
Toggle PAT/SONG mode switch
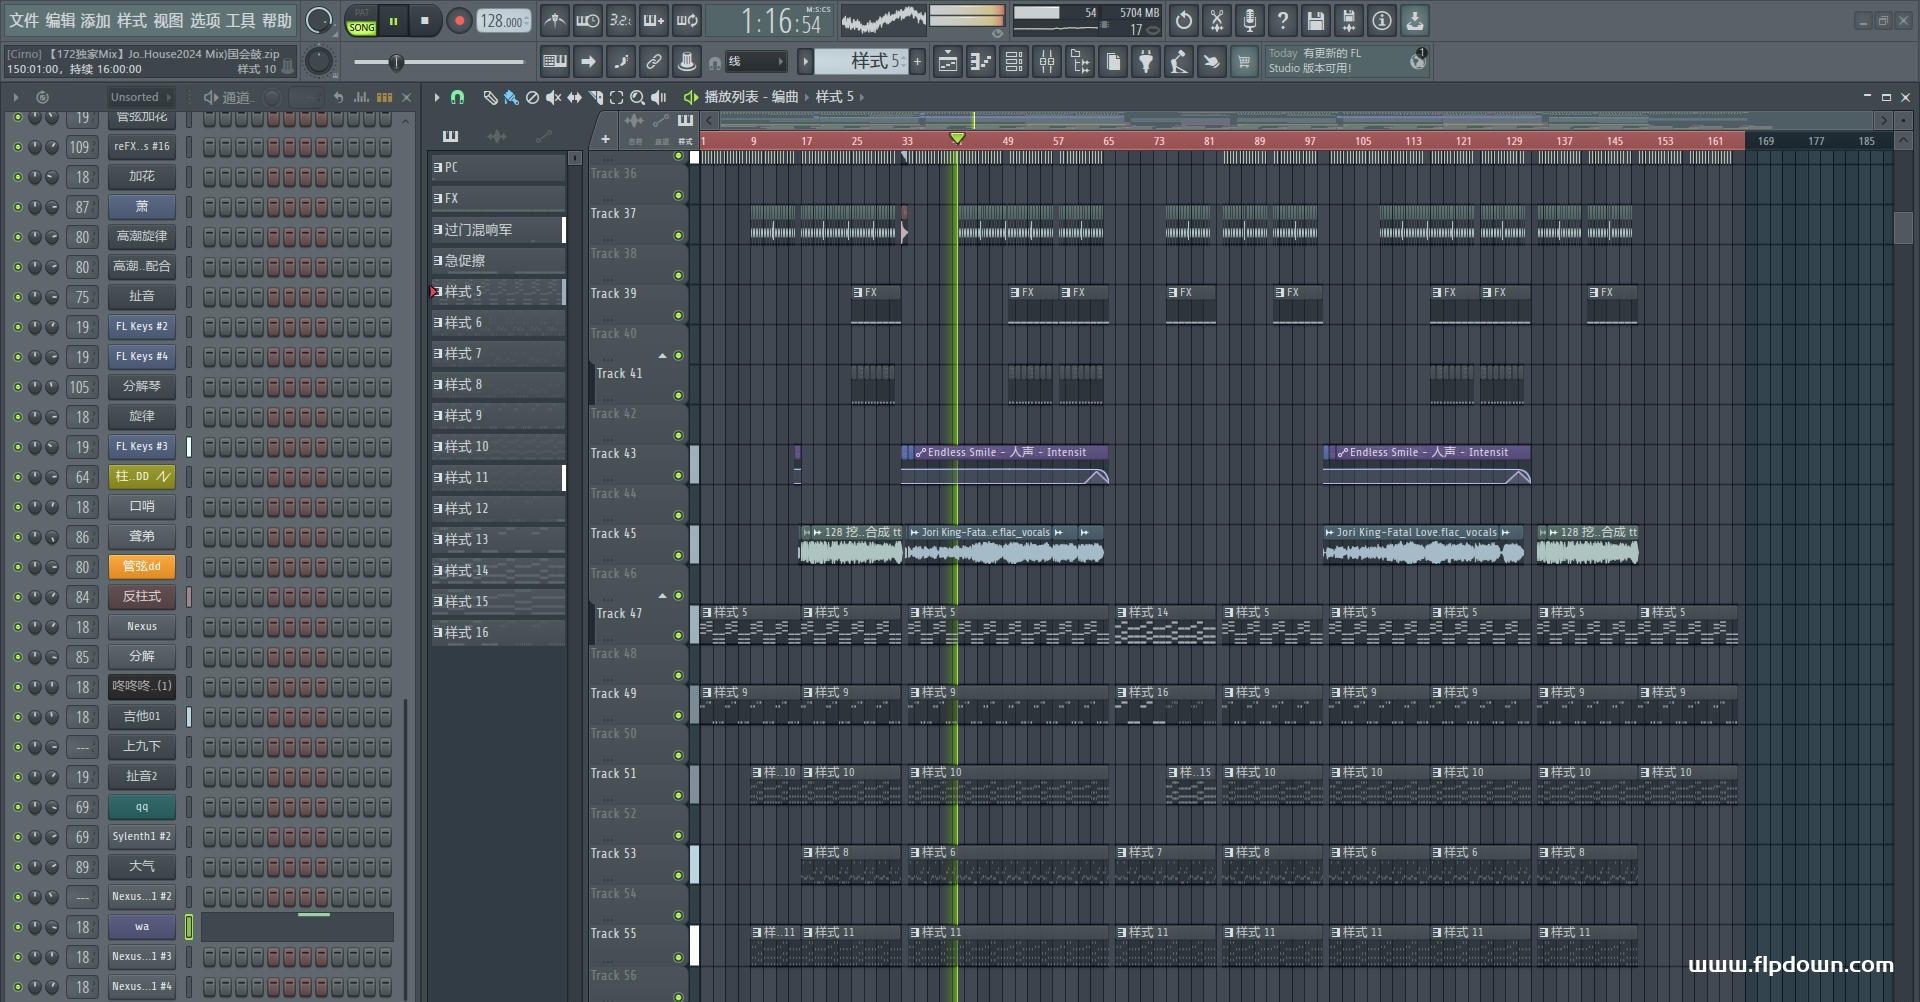tap(362, 20)
